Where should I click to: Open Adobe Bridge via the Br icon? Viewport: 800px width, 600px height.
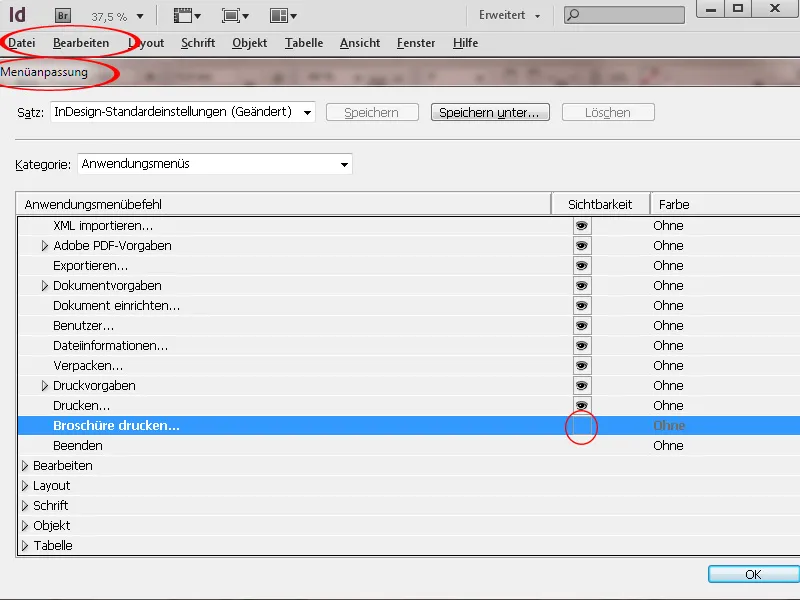(x=63, y=16)
